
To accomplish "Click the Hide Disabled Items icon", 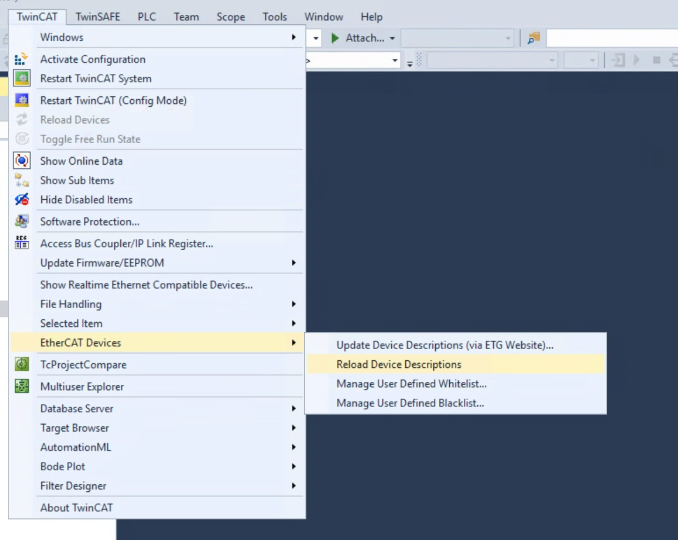I will pyautogui.click(x=22, y=199).
